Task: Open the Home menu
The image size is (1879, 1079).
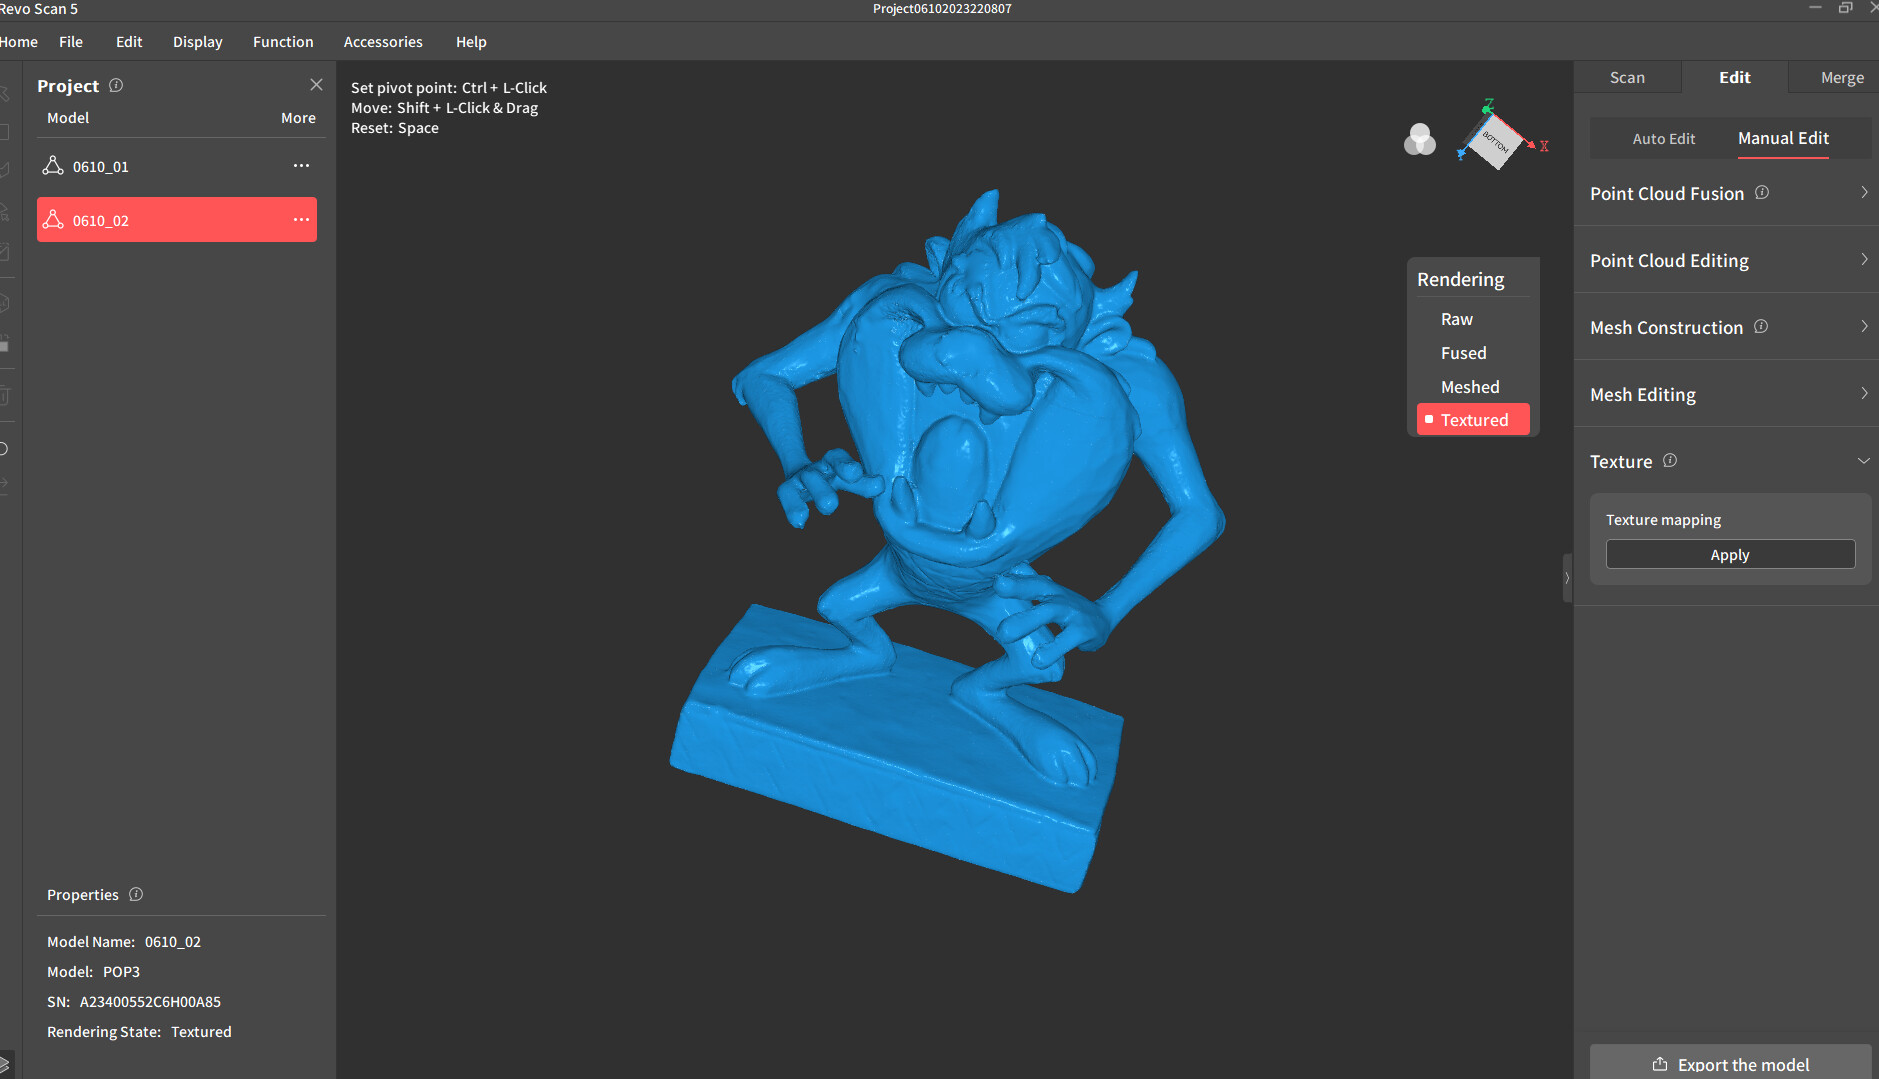Action: point(18,42)
